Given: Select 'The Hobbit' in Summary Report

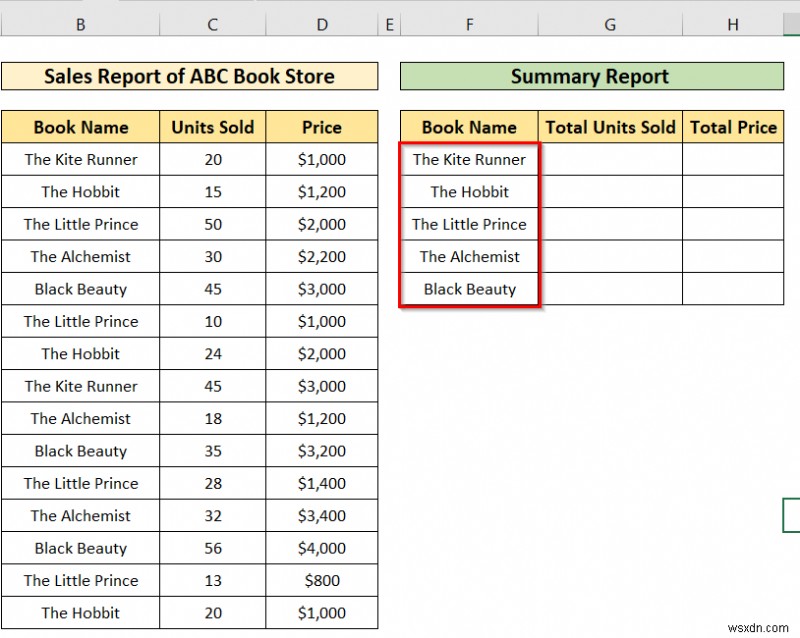Looking at the screenshot, I should coord(469,191).
